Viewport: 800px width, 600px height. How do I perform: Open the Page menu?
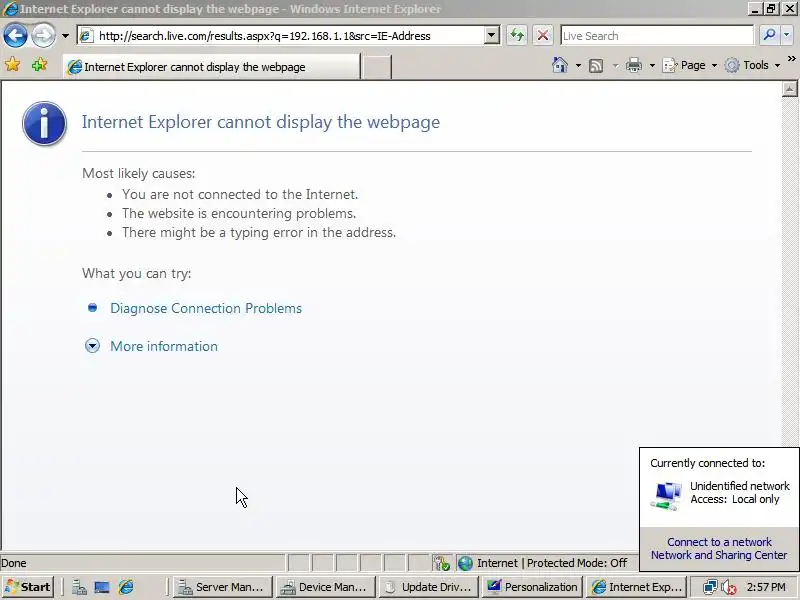point(689,65)
